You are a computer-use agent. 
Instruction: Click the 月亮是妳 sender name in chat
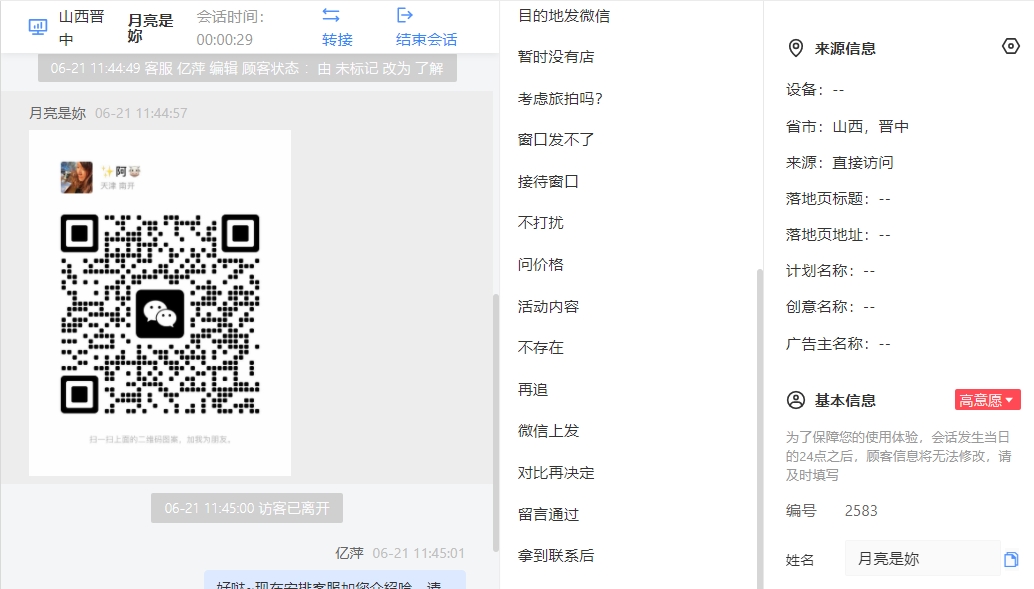pyautogui.click(x=57, y=113)
